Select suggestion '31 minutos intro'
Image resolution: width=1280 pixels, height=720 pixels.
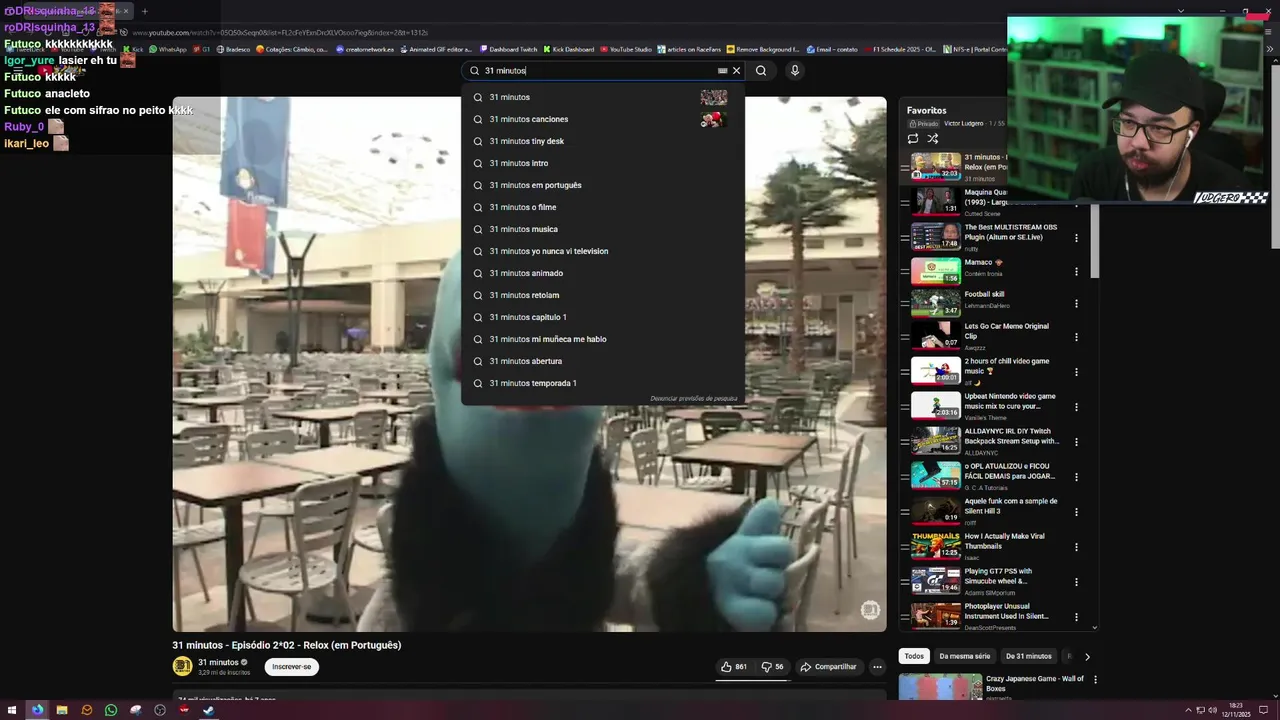point(602,163)
